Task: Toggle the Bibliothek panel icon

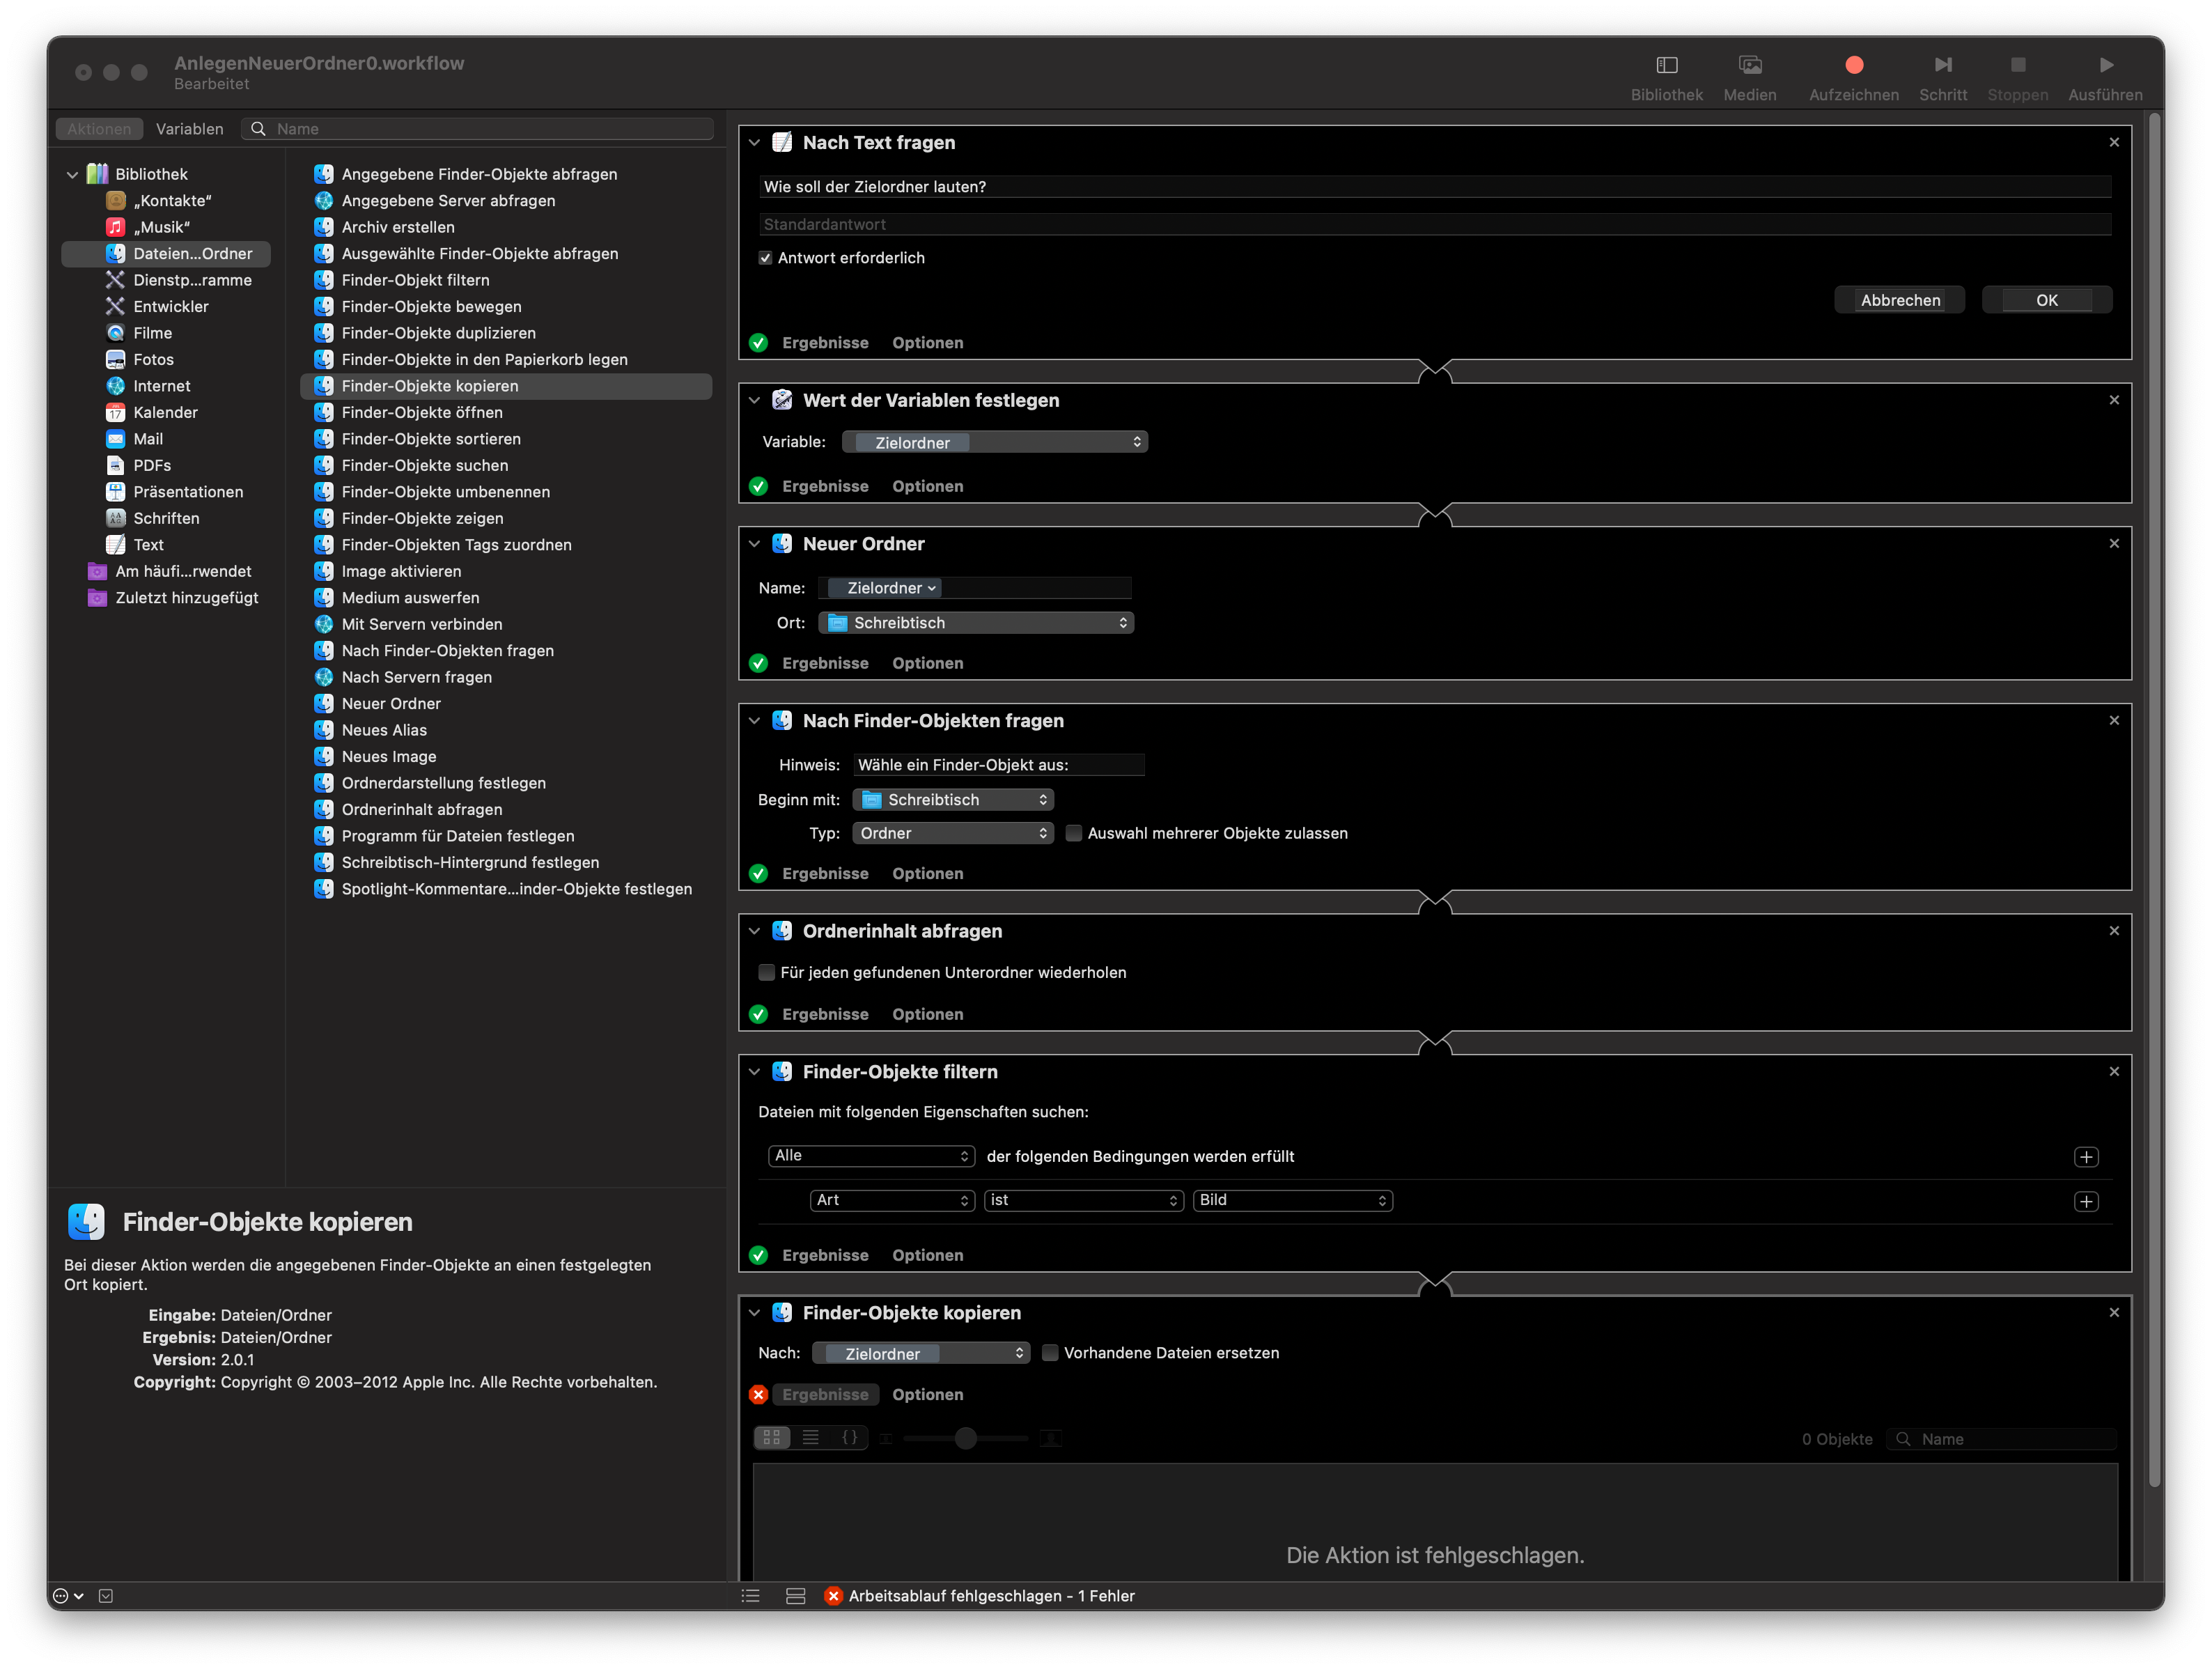Action: (1666, 66)
